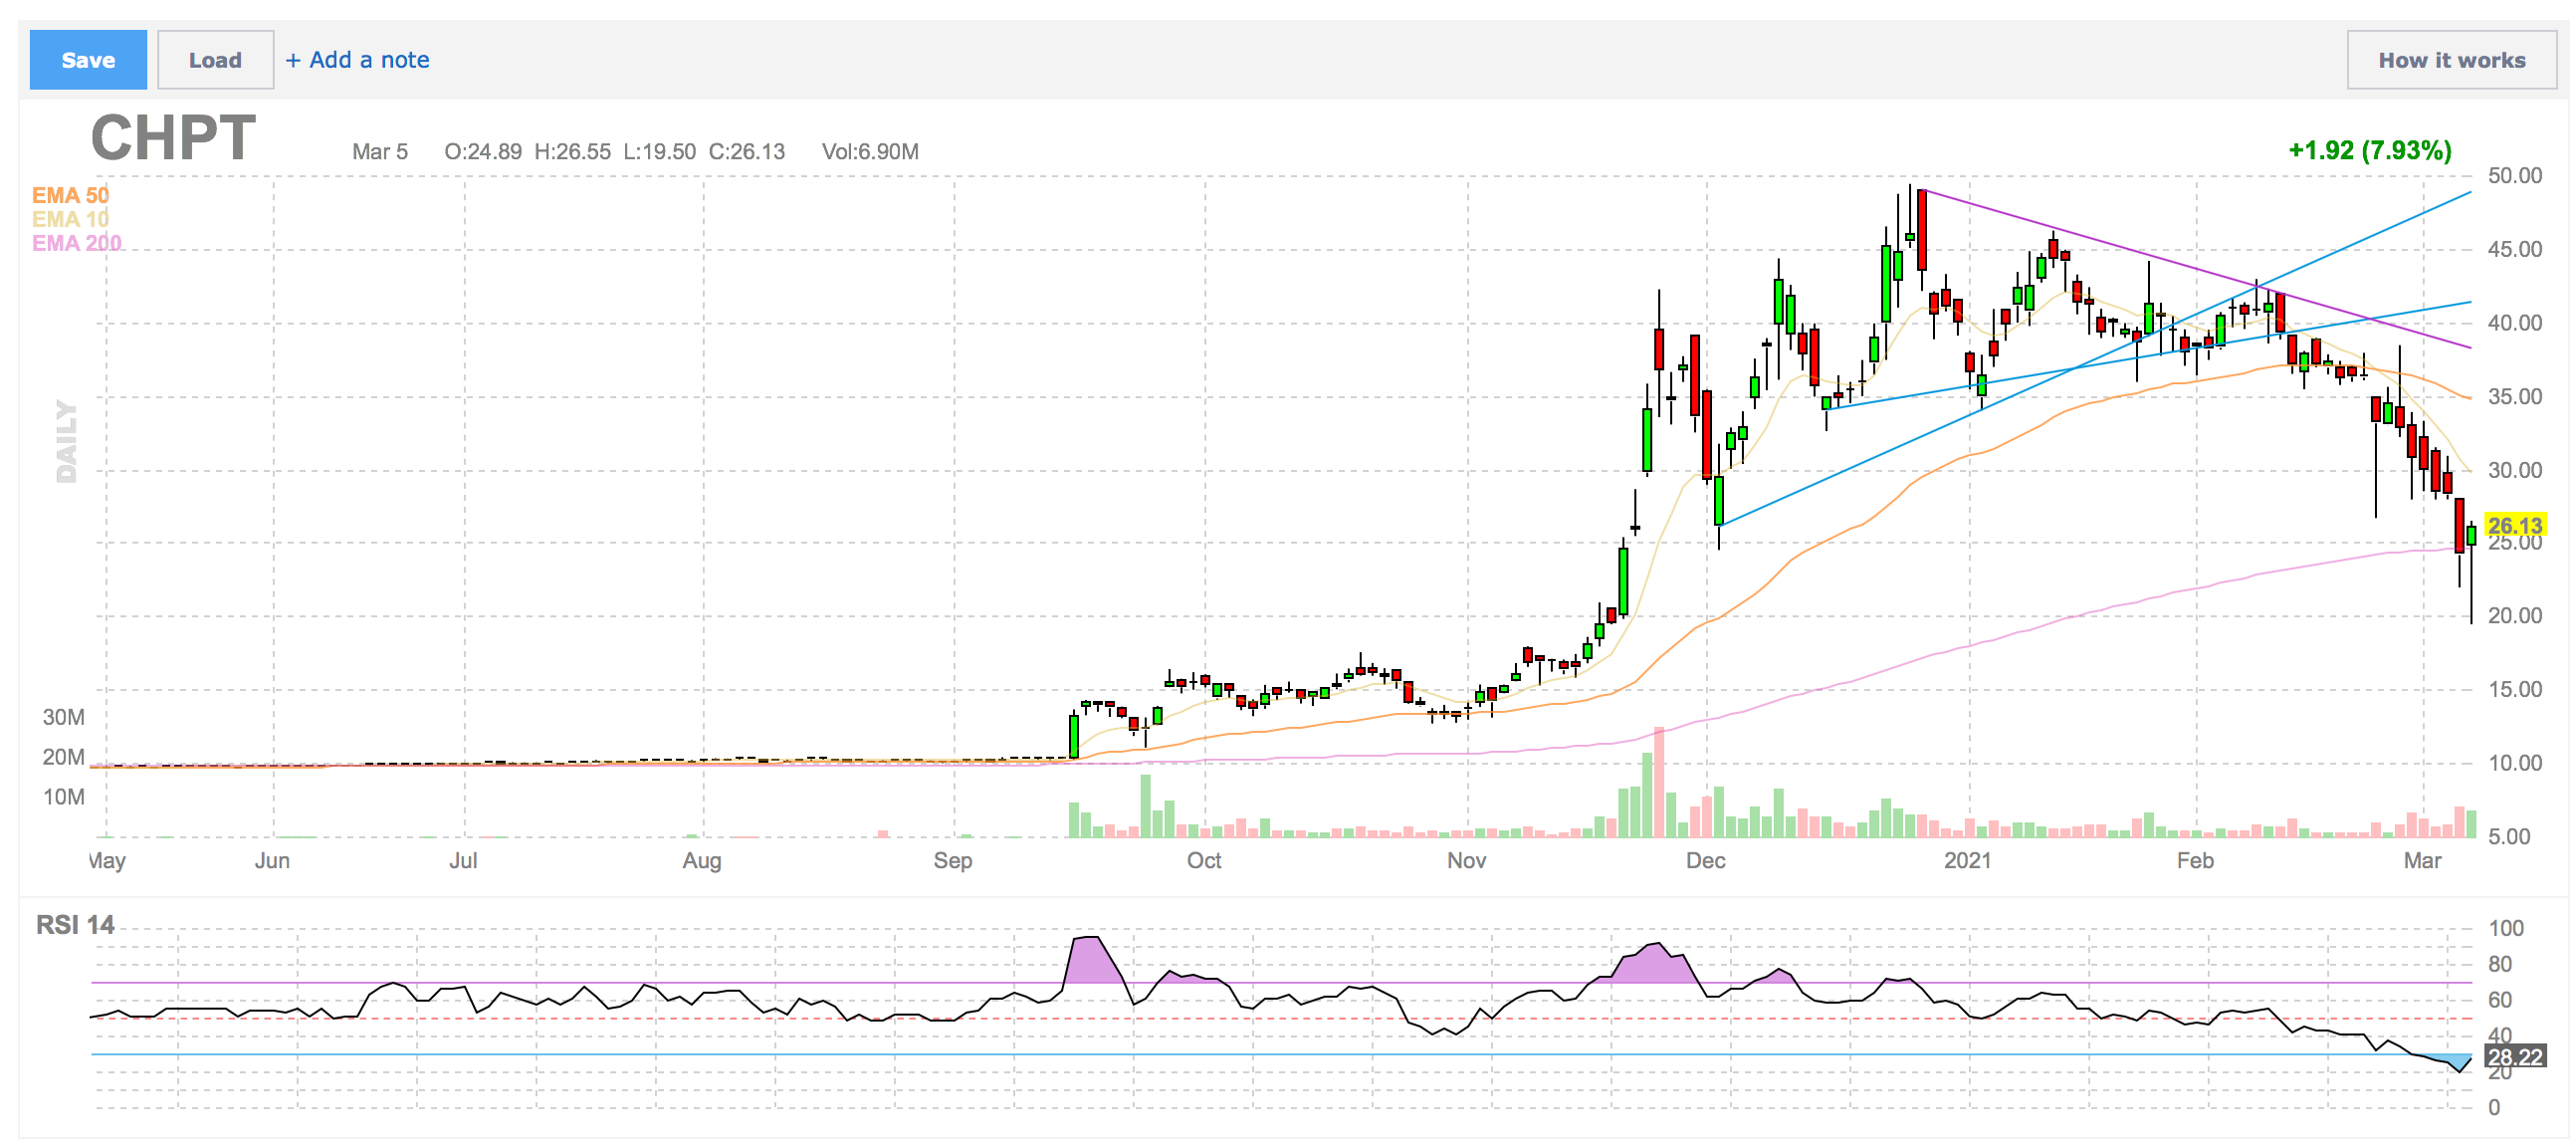Click the Load button
Screen dimensions: 2576x1147
(215, 60)
